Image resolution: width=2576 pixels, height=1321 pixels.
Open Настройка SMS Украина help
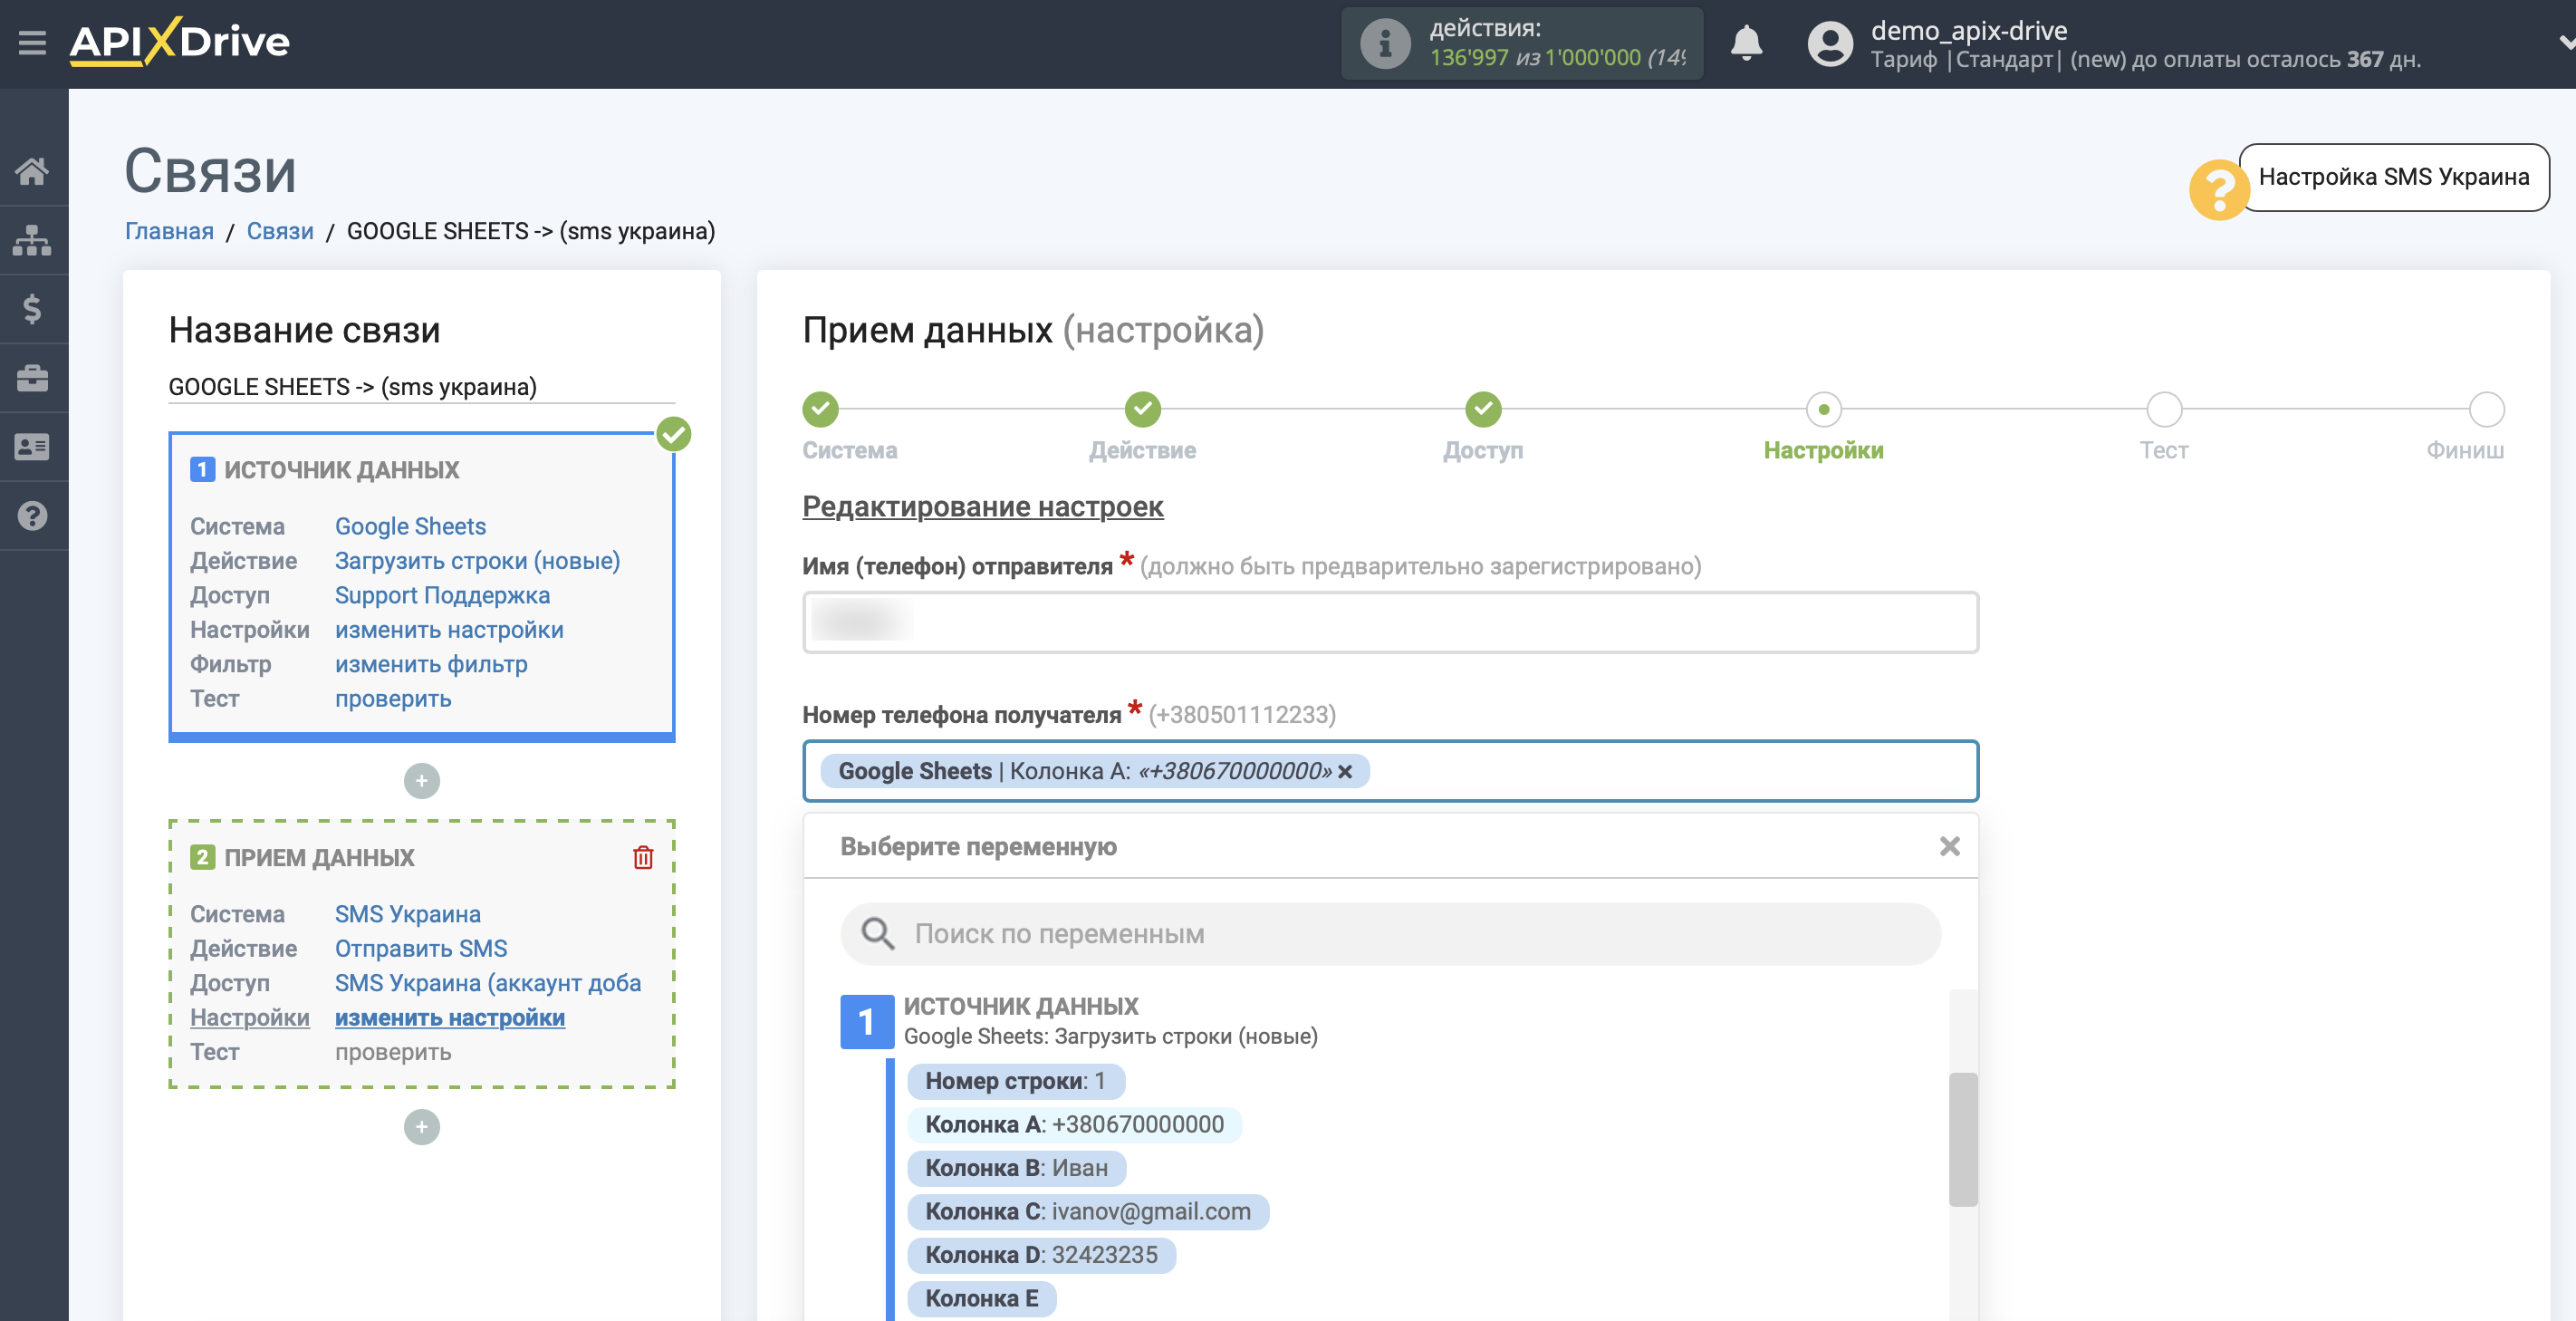click(x=2393, y=177)
